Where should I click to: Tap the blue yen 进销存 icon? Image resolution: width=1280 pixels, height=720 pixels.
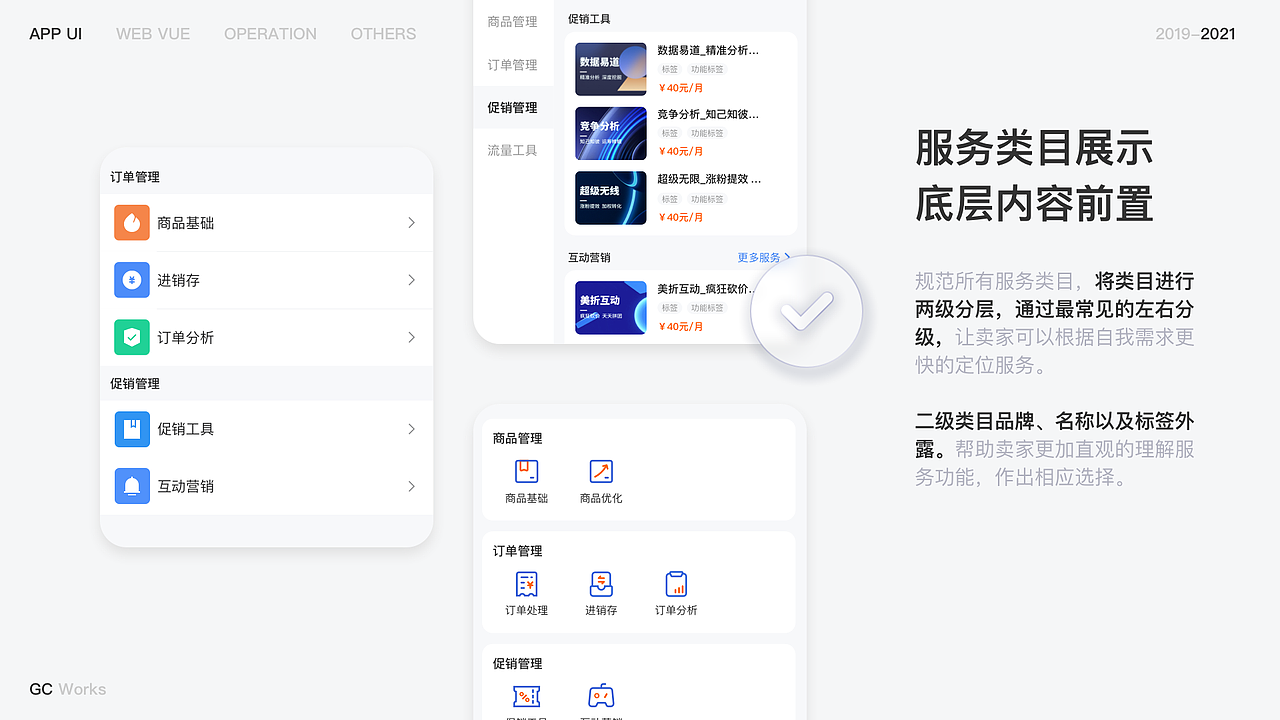click(x=132, y=280)
